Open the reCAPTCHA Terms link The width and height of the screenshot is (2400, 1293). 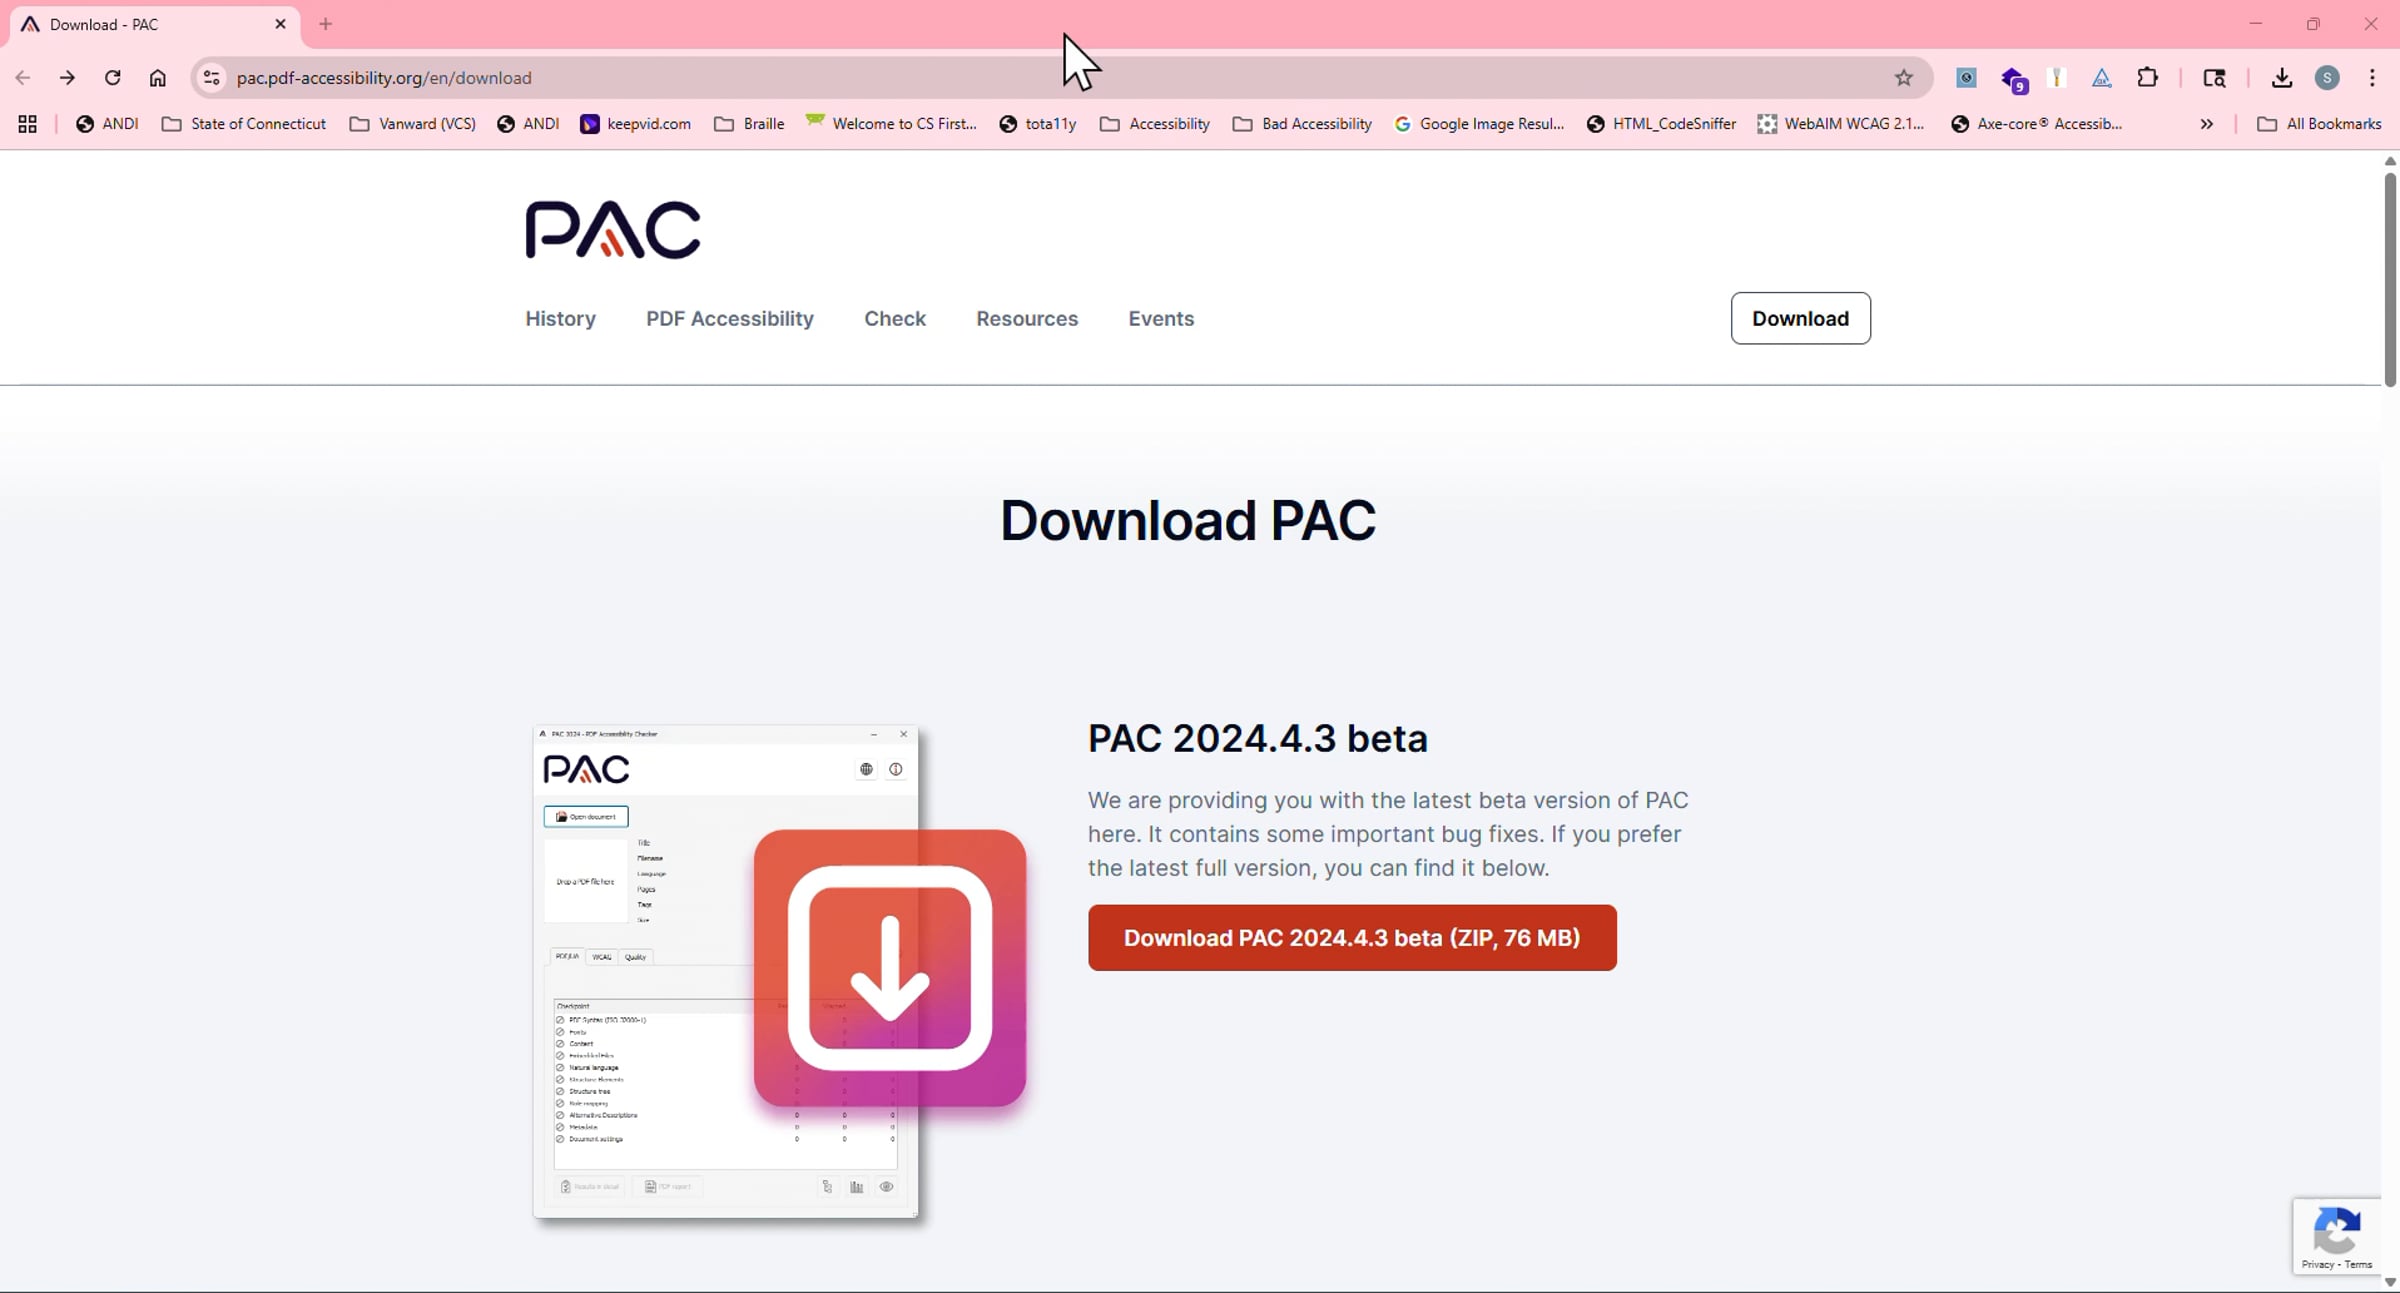point(2358,1264)
